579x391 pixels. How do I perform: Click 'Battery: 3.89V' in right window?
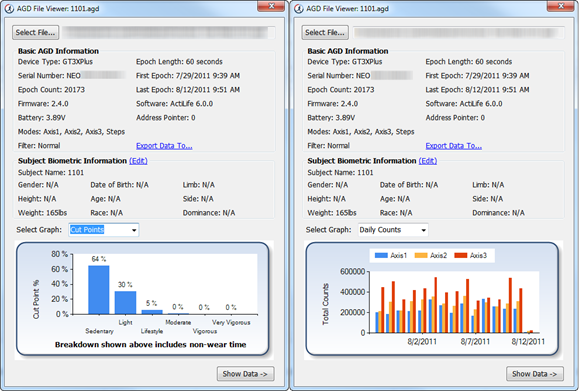331,118
